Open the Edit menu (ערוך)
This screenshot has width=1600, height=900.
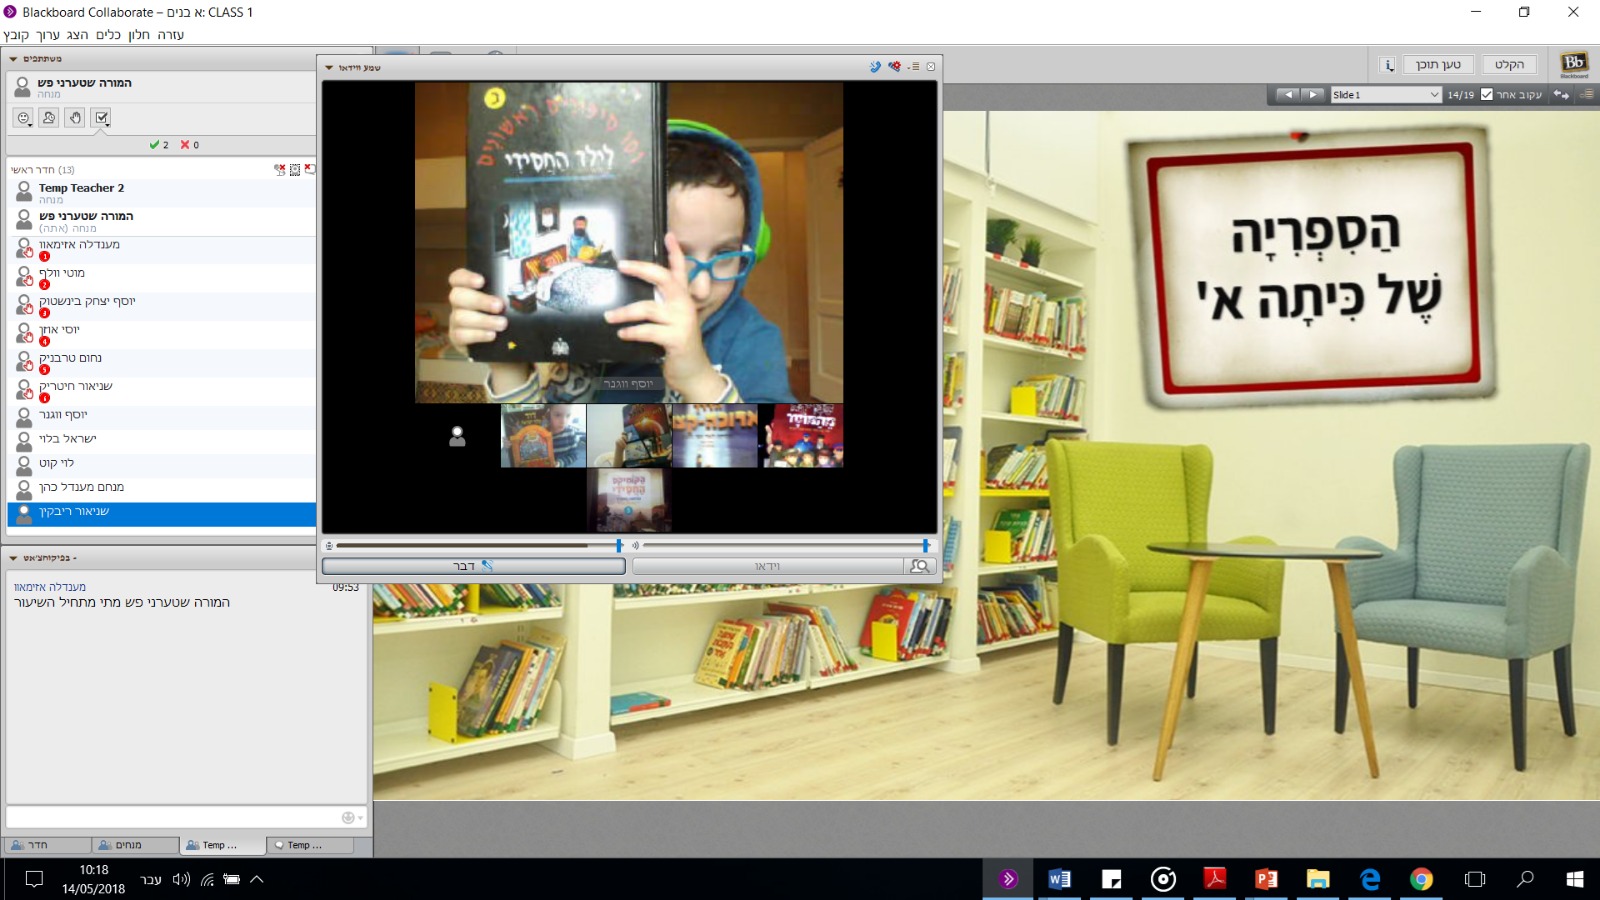[x=48, y=35]
